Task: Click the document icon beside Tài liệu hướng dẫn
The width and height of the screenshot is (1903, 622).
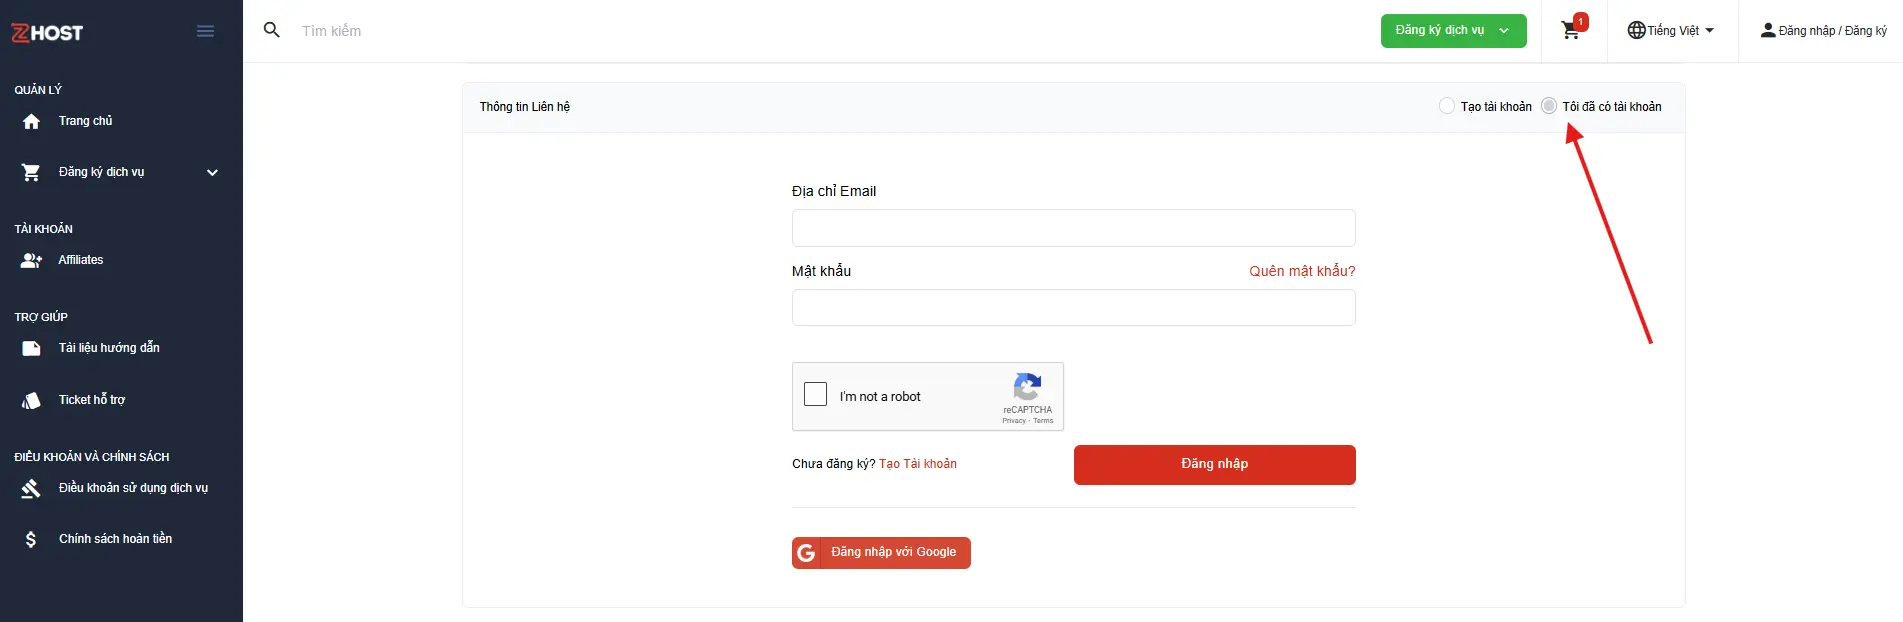Action: [32, 348]
